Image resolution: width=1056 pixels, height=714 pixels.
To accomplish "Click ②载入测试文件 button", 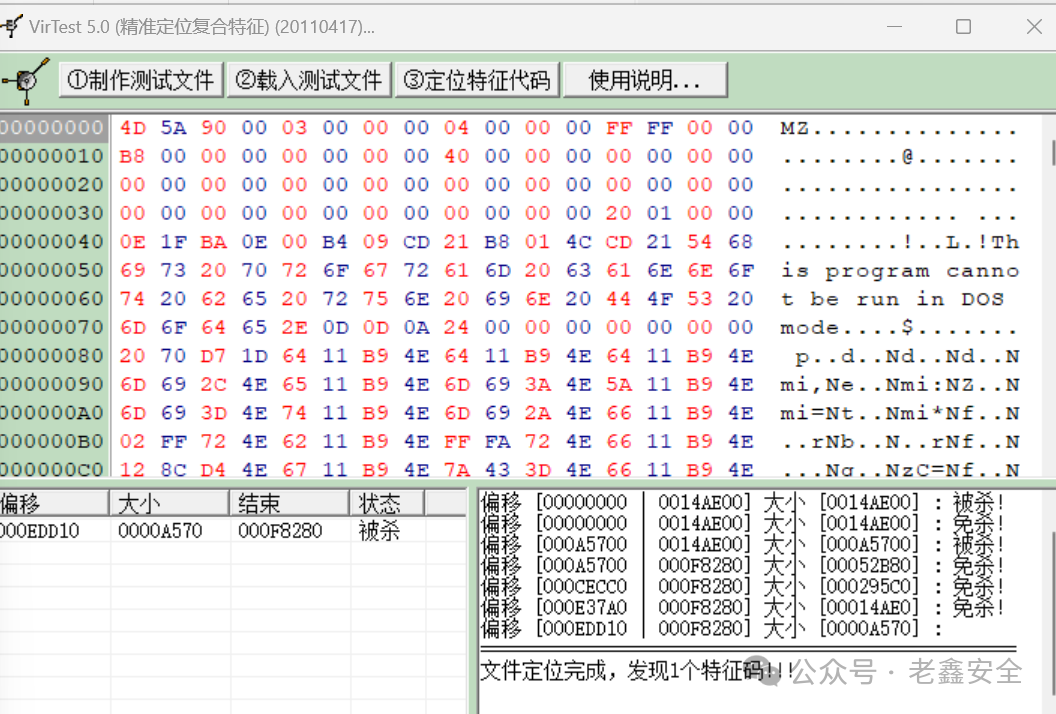I will [309, 80].
